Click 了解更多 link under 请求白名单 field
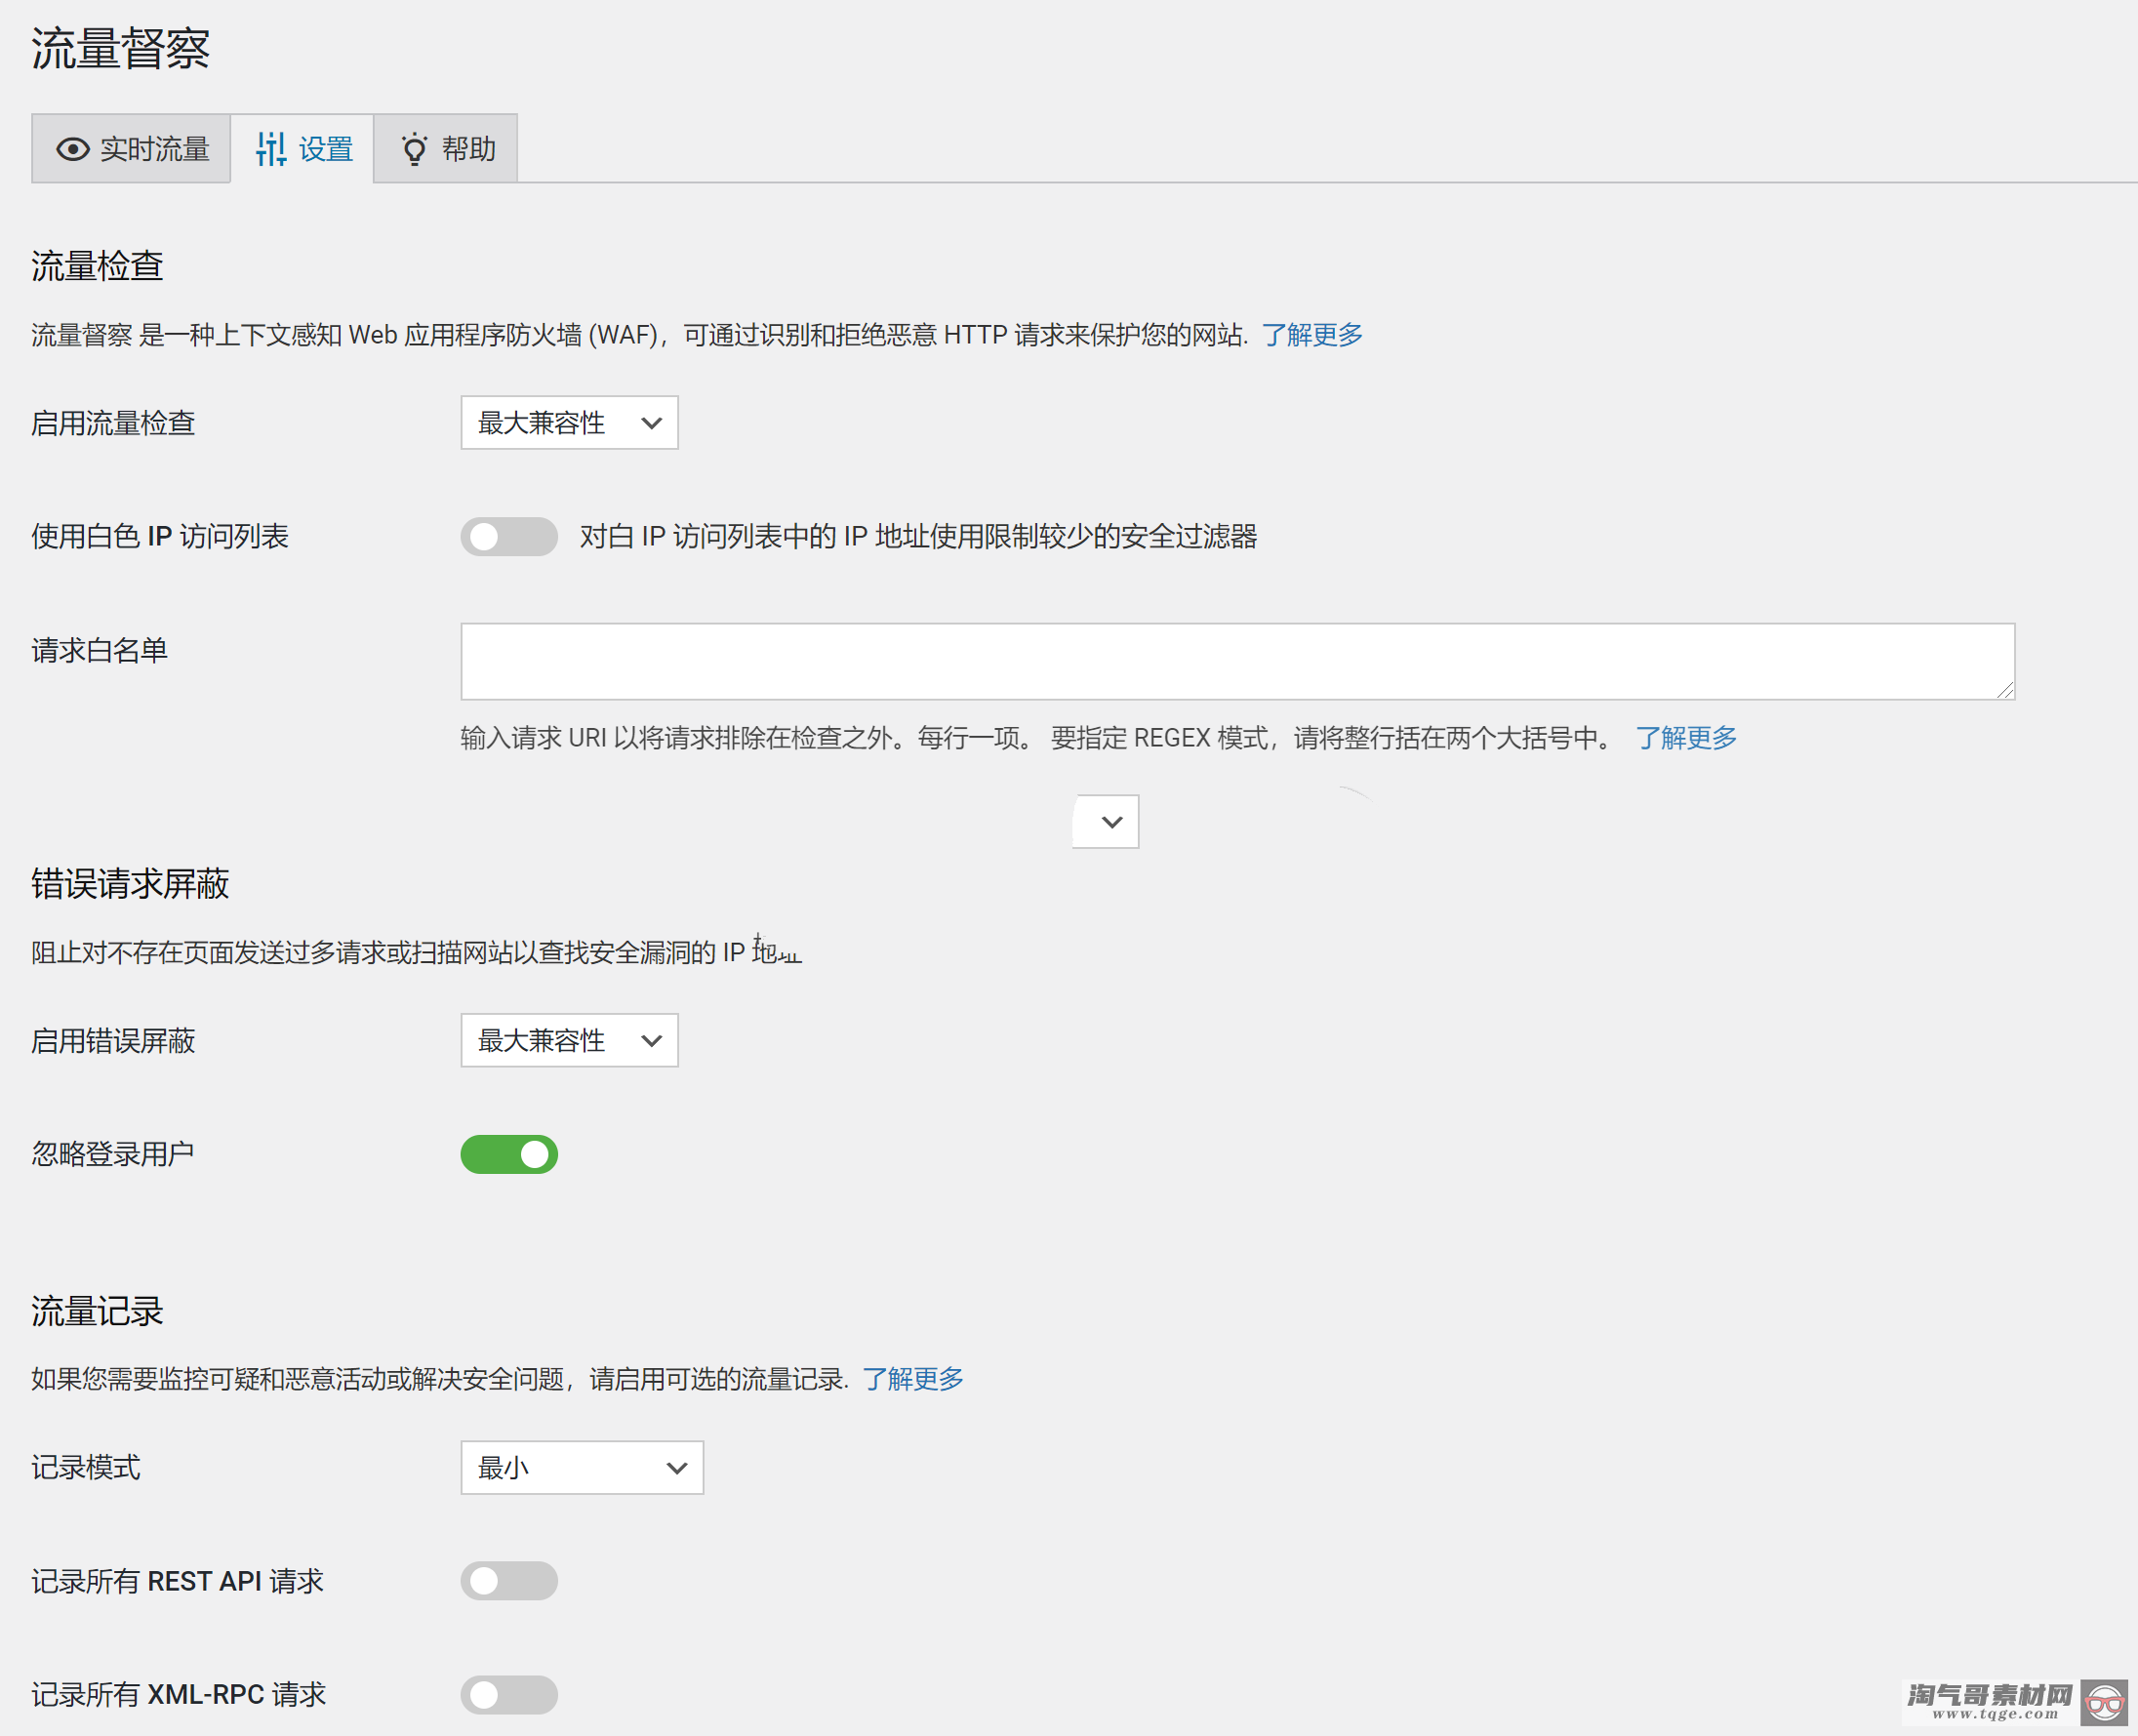 (1686, 738)
